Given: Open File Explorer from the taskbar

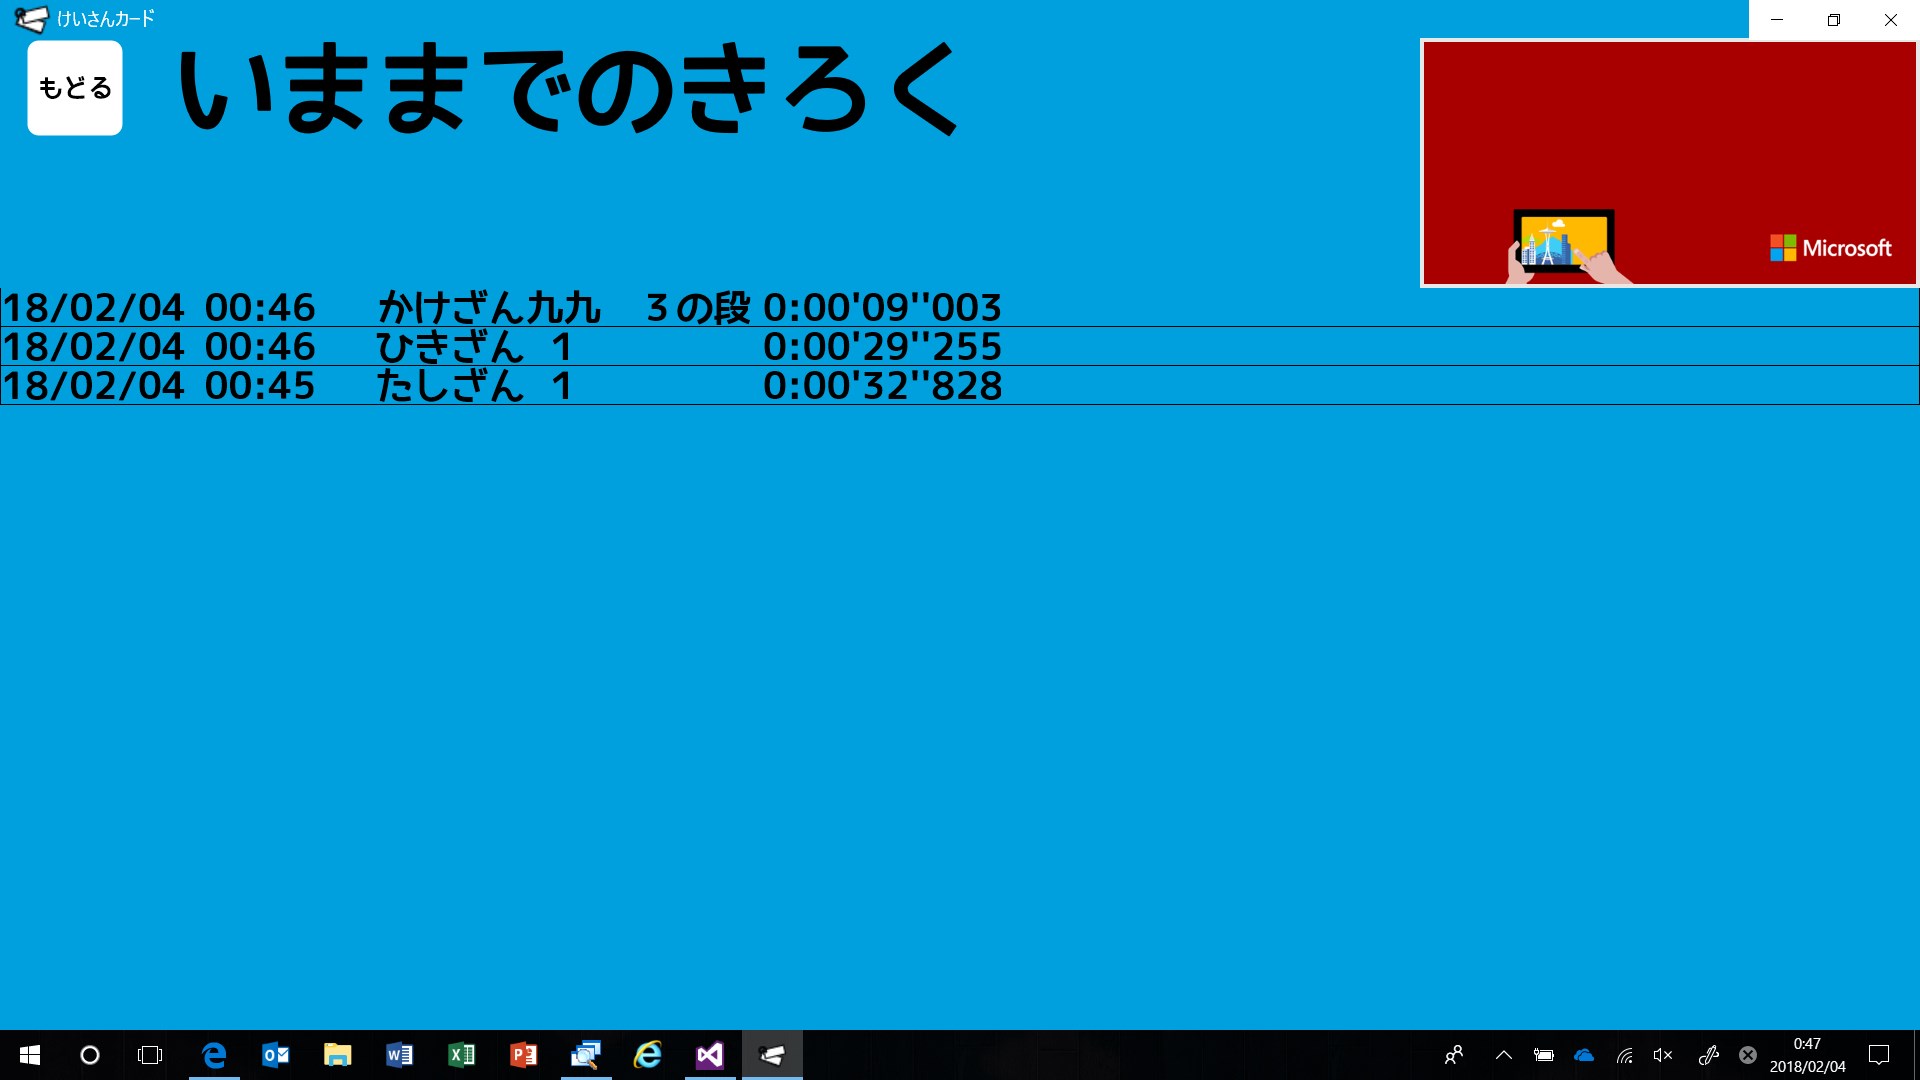Looking at the screenshot, I should [x=338, y=1055].
